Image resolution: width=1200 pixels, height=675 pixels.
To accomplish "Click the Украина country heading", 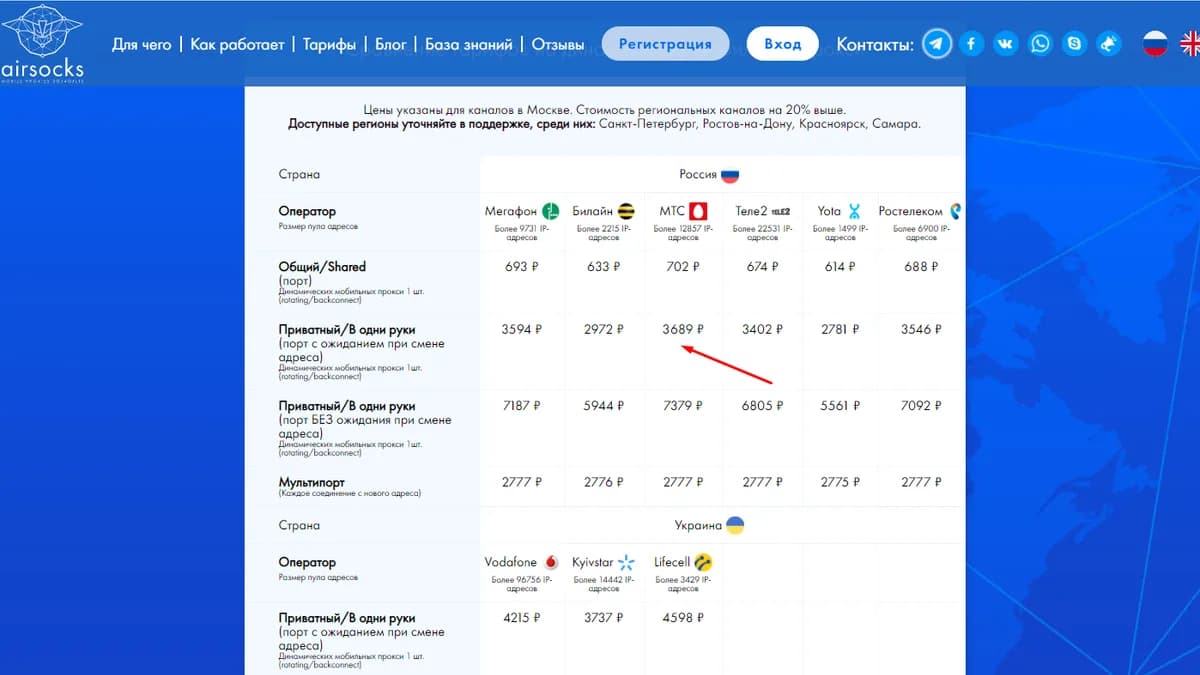I will (698, 525).
